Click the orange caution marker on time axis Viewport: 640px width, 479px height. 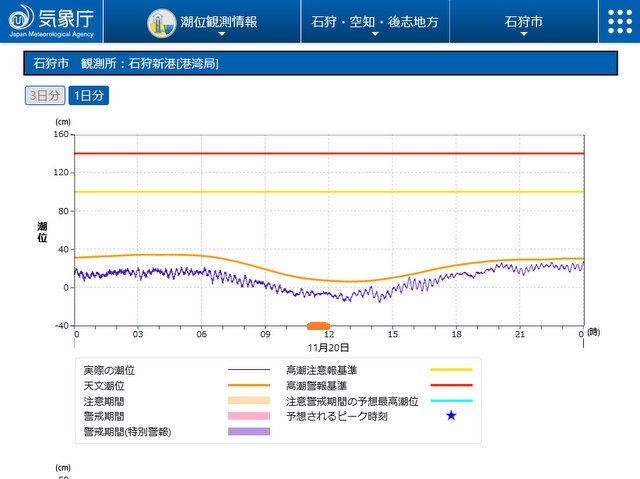318,326
